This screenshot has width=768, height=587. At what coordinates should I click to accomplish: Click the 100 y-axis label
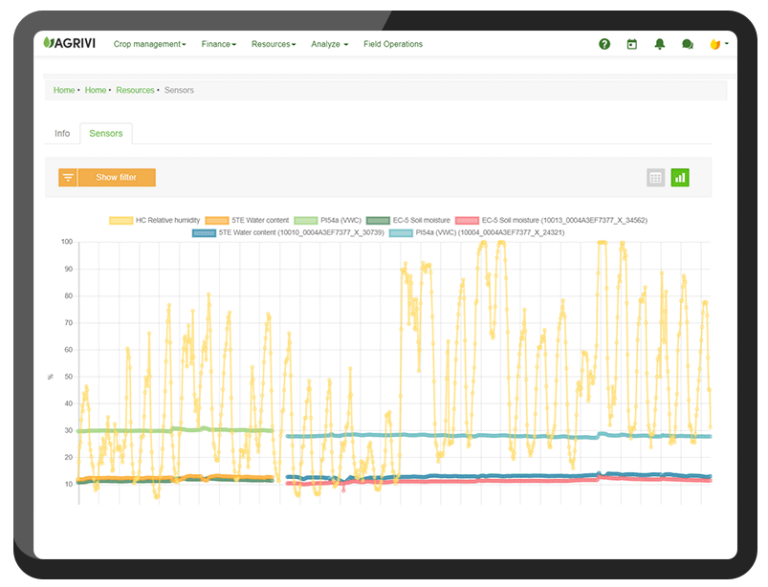[67, 242]
